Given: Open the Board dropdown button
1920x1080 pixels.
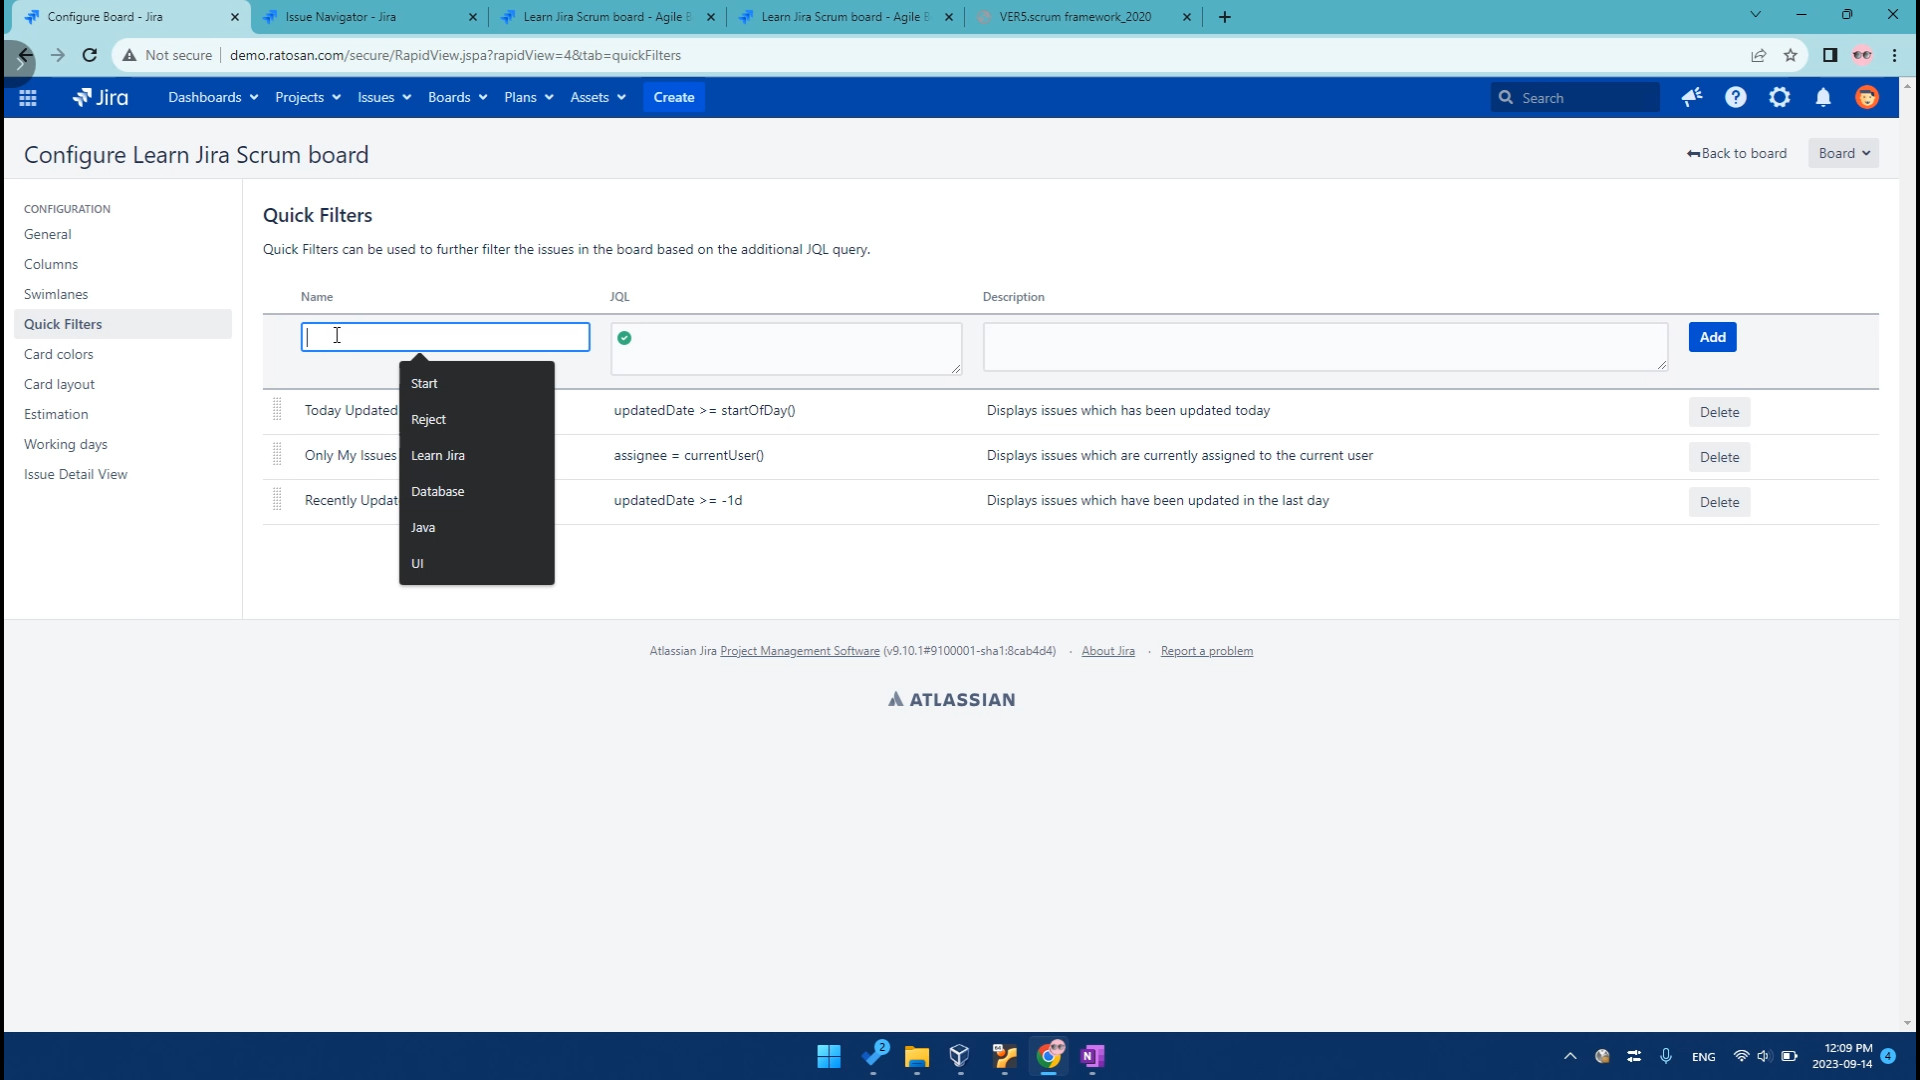Looking at the screenshot, I should click(x=1843, y=153).
